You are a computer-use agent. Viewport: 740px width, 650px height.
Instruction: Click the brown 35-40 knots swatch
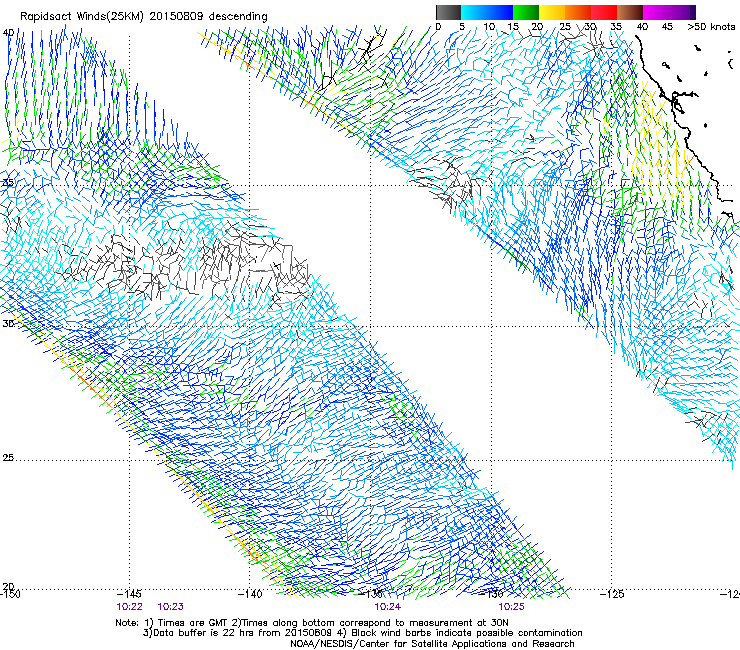click(630, 12)
